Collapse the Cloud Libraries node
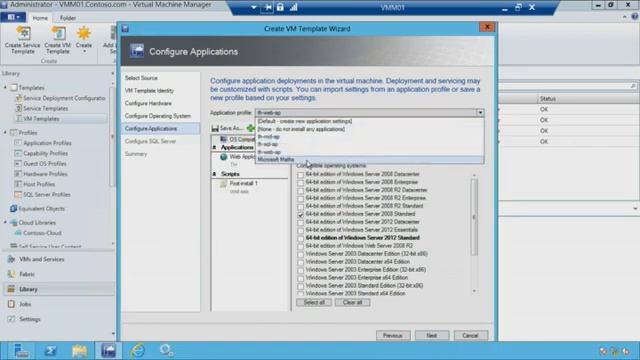640x360 pixels. point(5,222)
